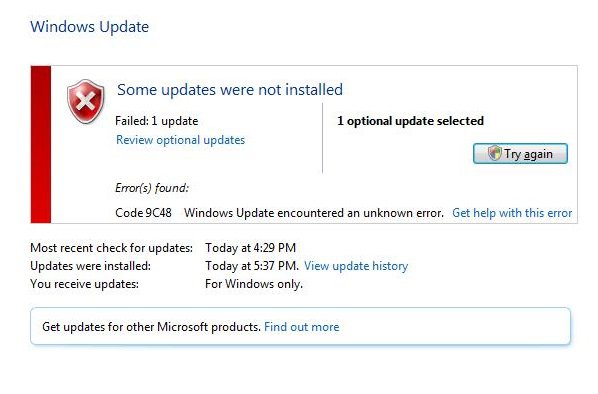598x394 pixels.
Task: Click the UAC shield on Try again
Action: point(494,153)
